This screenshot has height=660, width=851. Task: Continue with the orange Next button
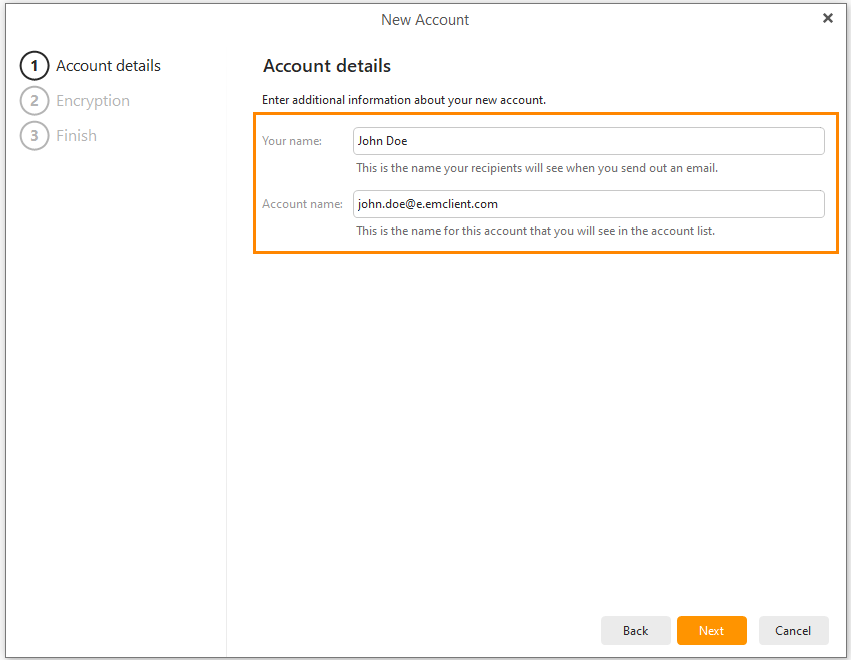(712, 631)
